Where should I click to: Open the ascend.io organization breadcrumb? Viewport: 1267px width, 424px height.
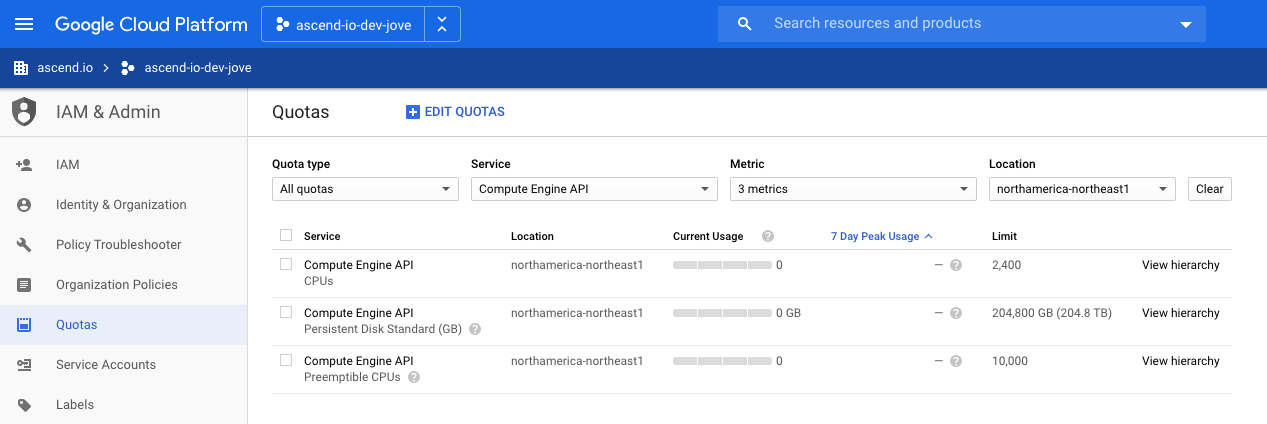pos(65,68)
